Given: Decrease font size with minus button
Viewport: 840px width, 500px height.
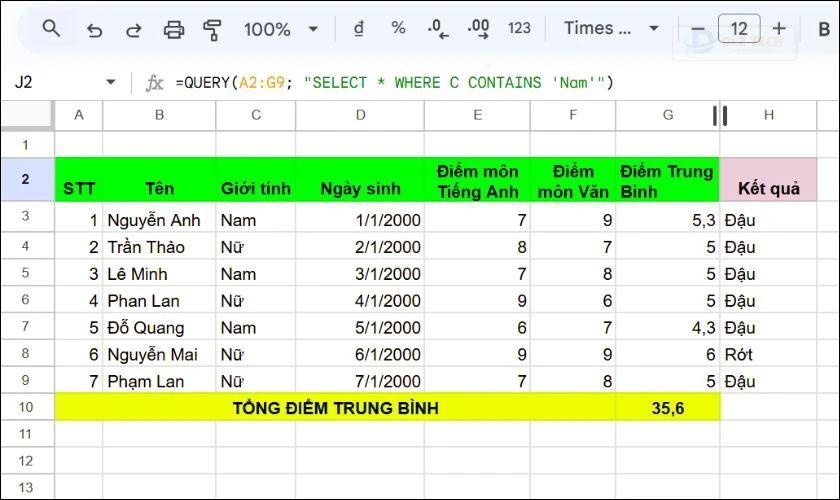Looking at the screenshot, I should (698, 29).
